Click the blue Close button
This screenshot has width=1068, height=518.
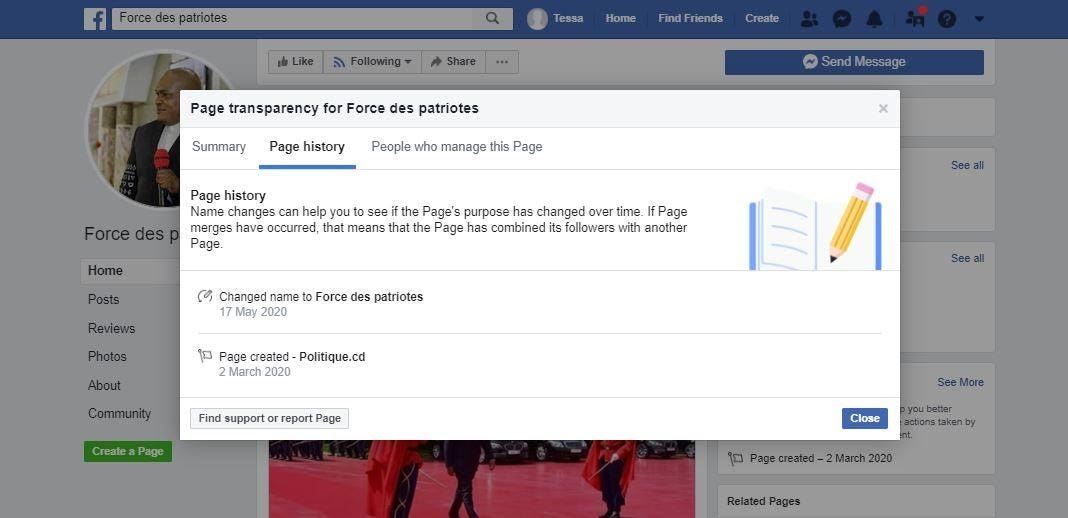pos(864,419)
